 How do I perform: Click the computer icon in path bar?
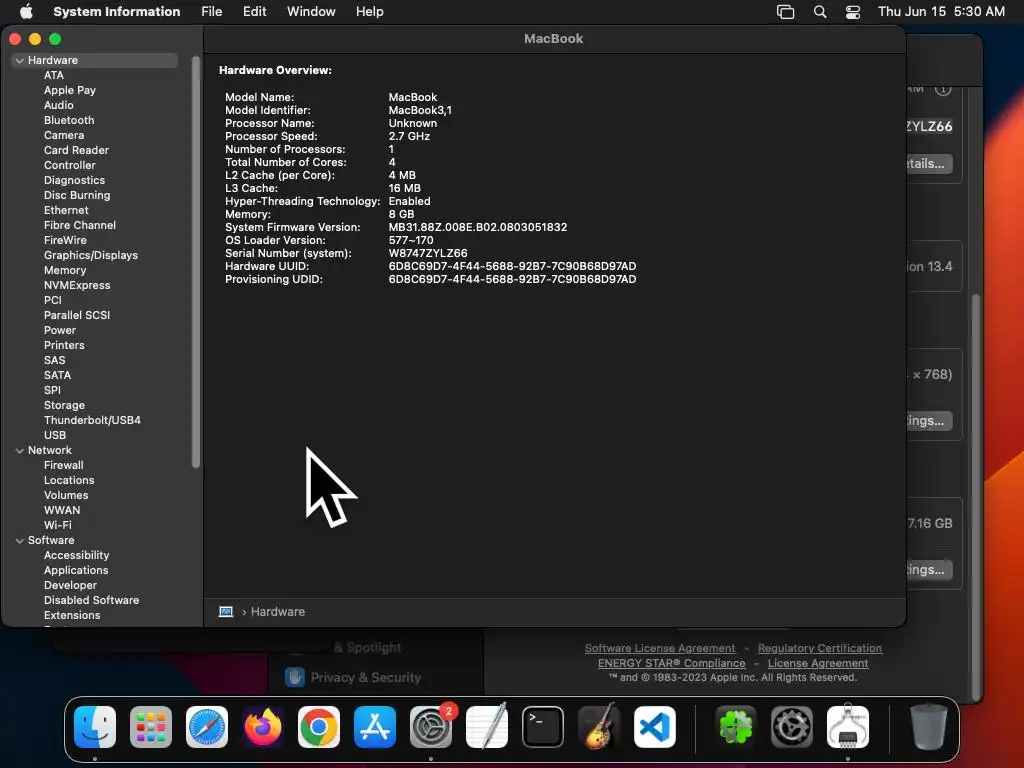click(x=226, y=612)
